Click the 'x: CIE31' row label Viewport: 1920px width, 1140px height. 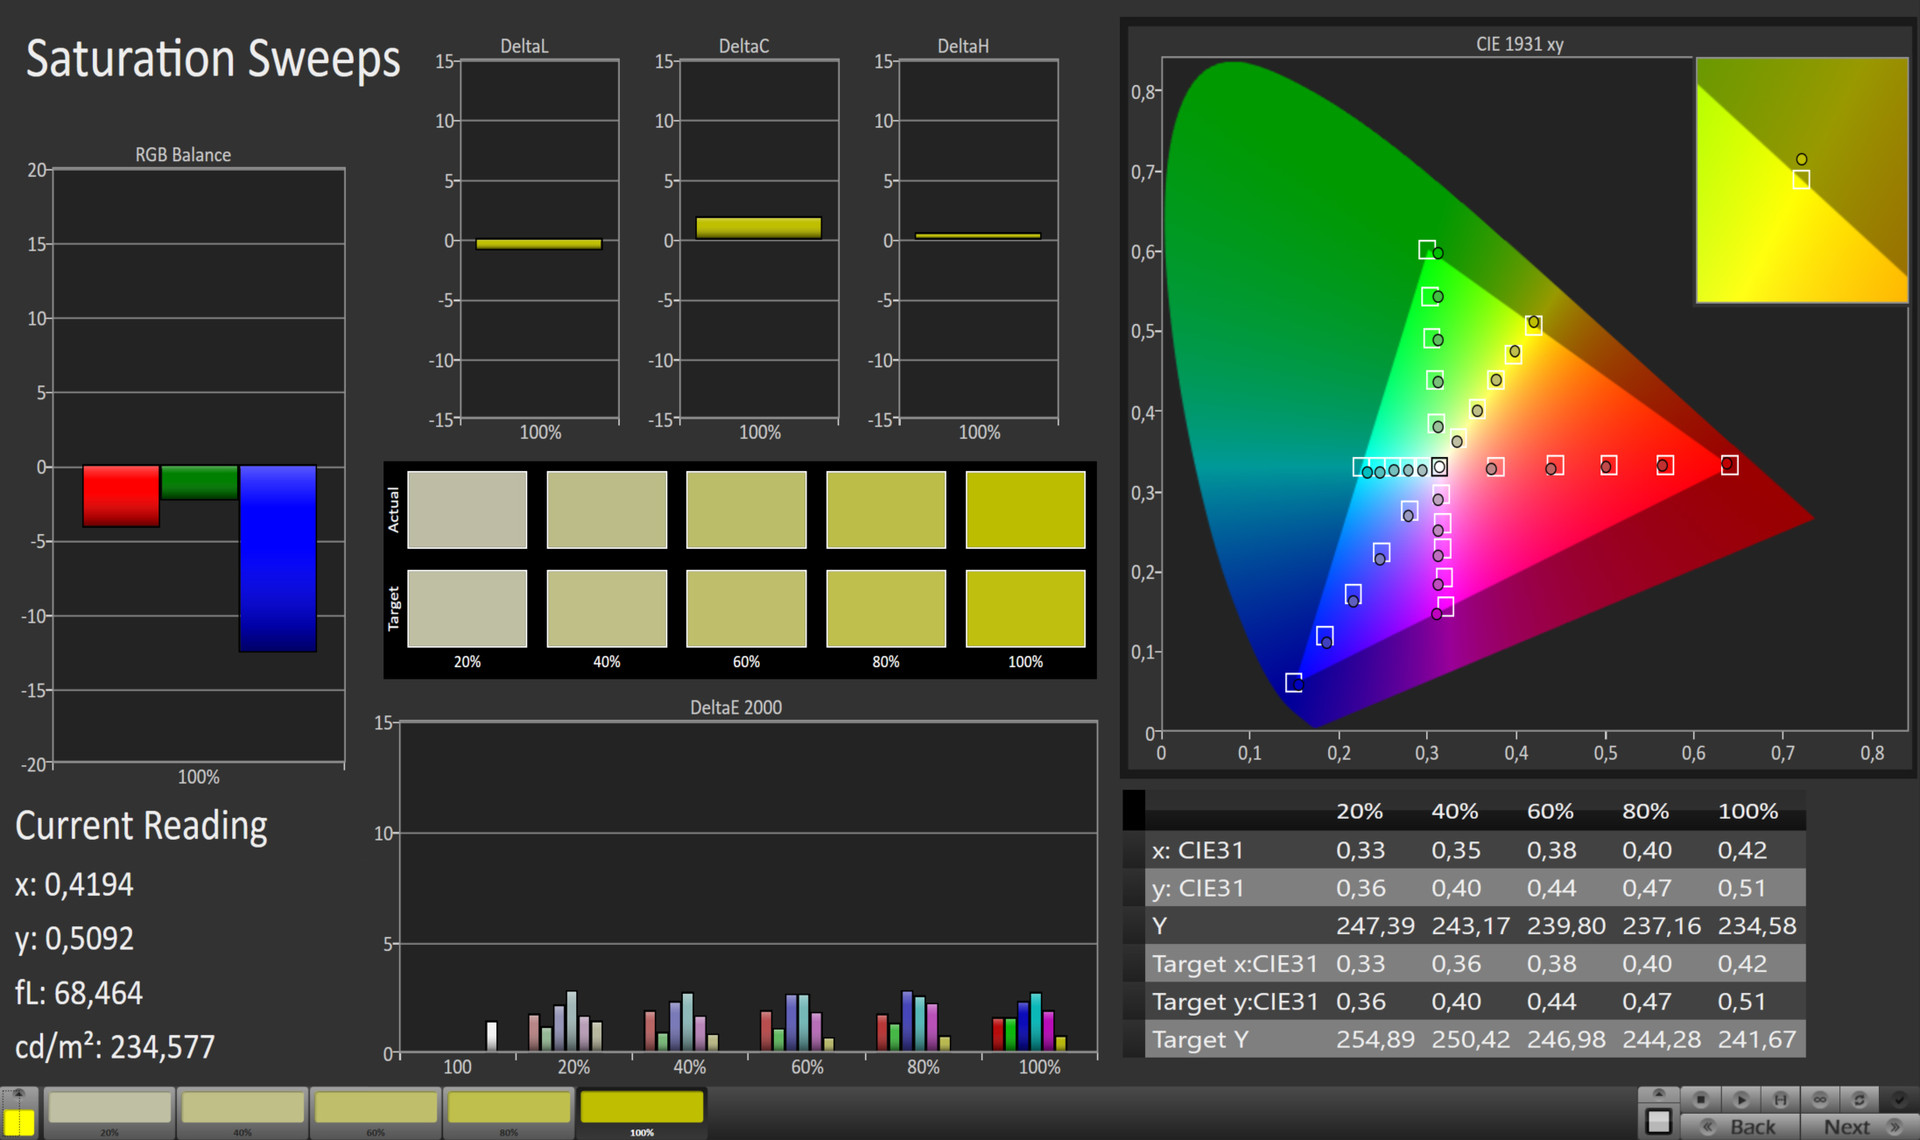1197,850
